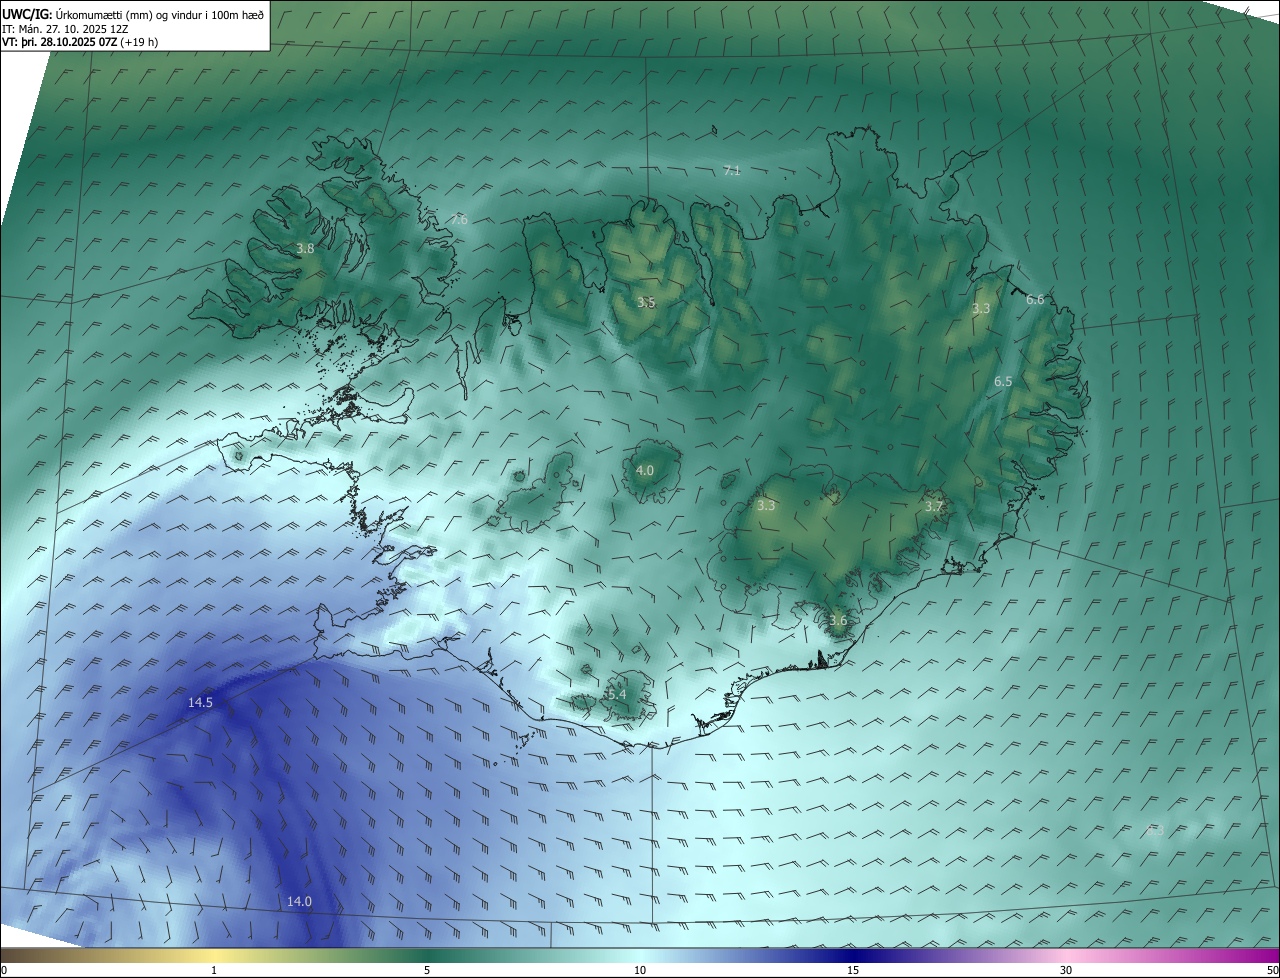The width and height of the screenshot is (1280, 978).
Task: Click the 6.5 value in the Eastfjords
Action: 1003,382
